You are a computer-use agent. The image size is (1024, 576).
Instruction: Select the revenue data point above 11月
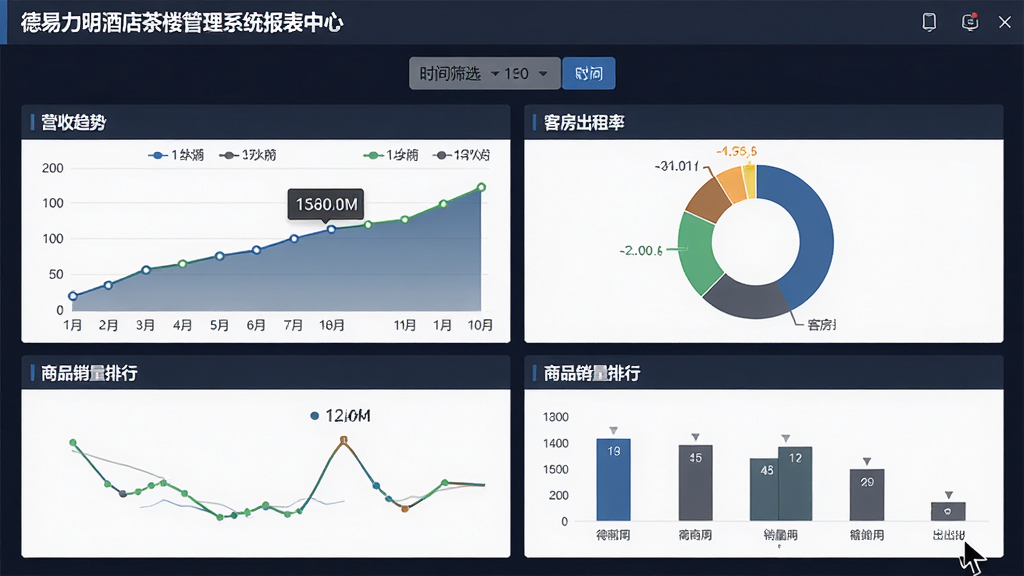405,219
